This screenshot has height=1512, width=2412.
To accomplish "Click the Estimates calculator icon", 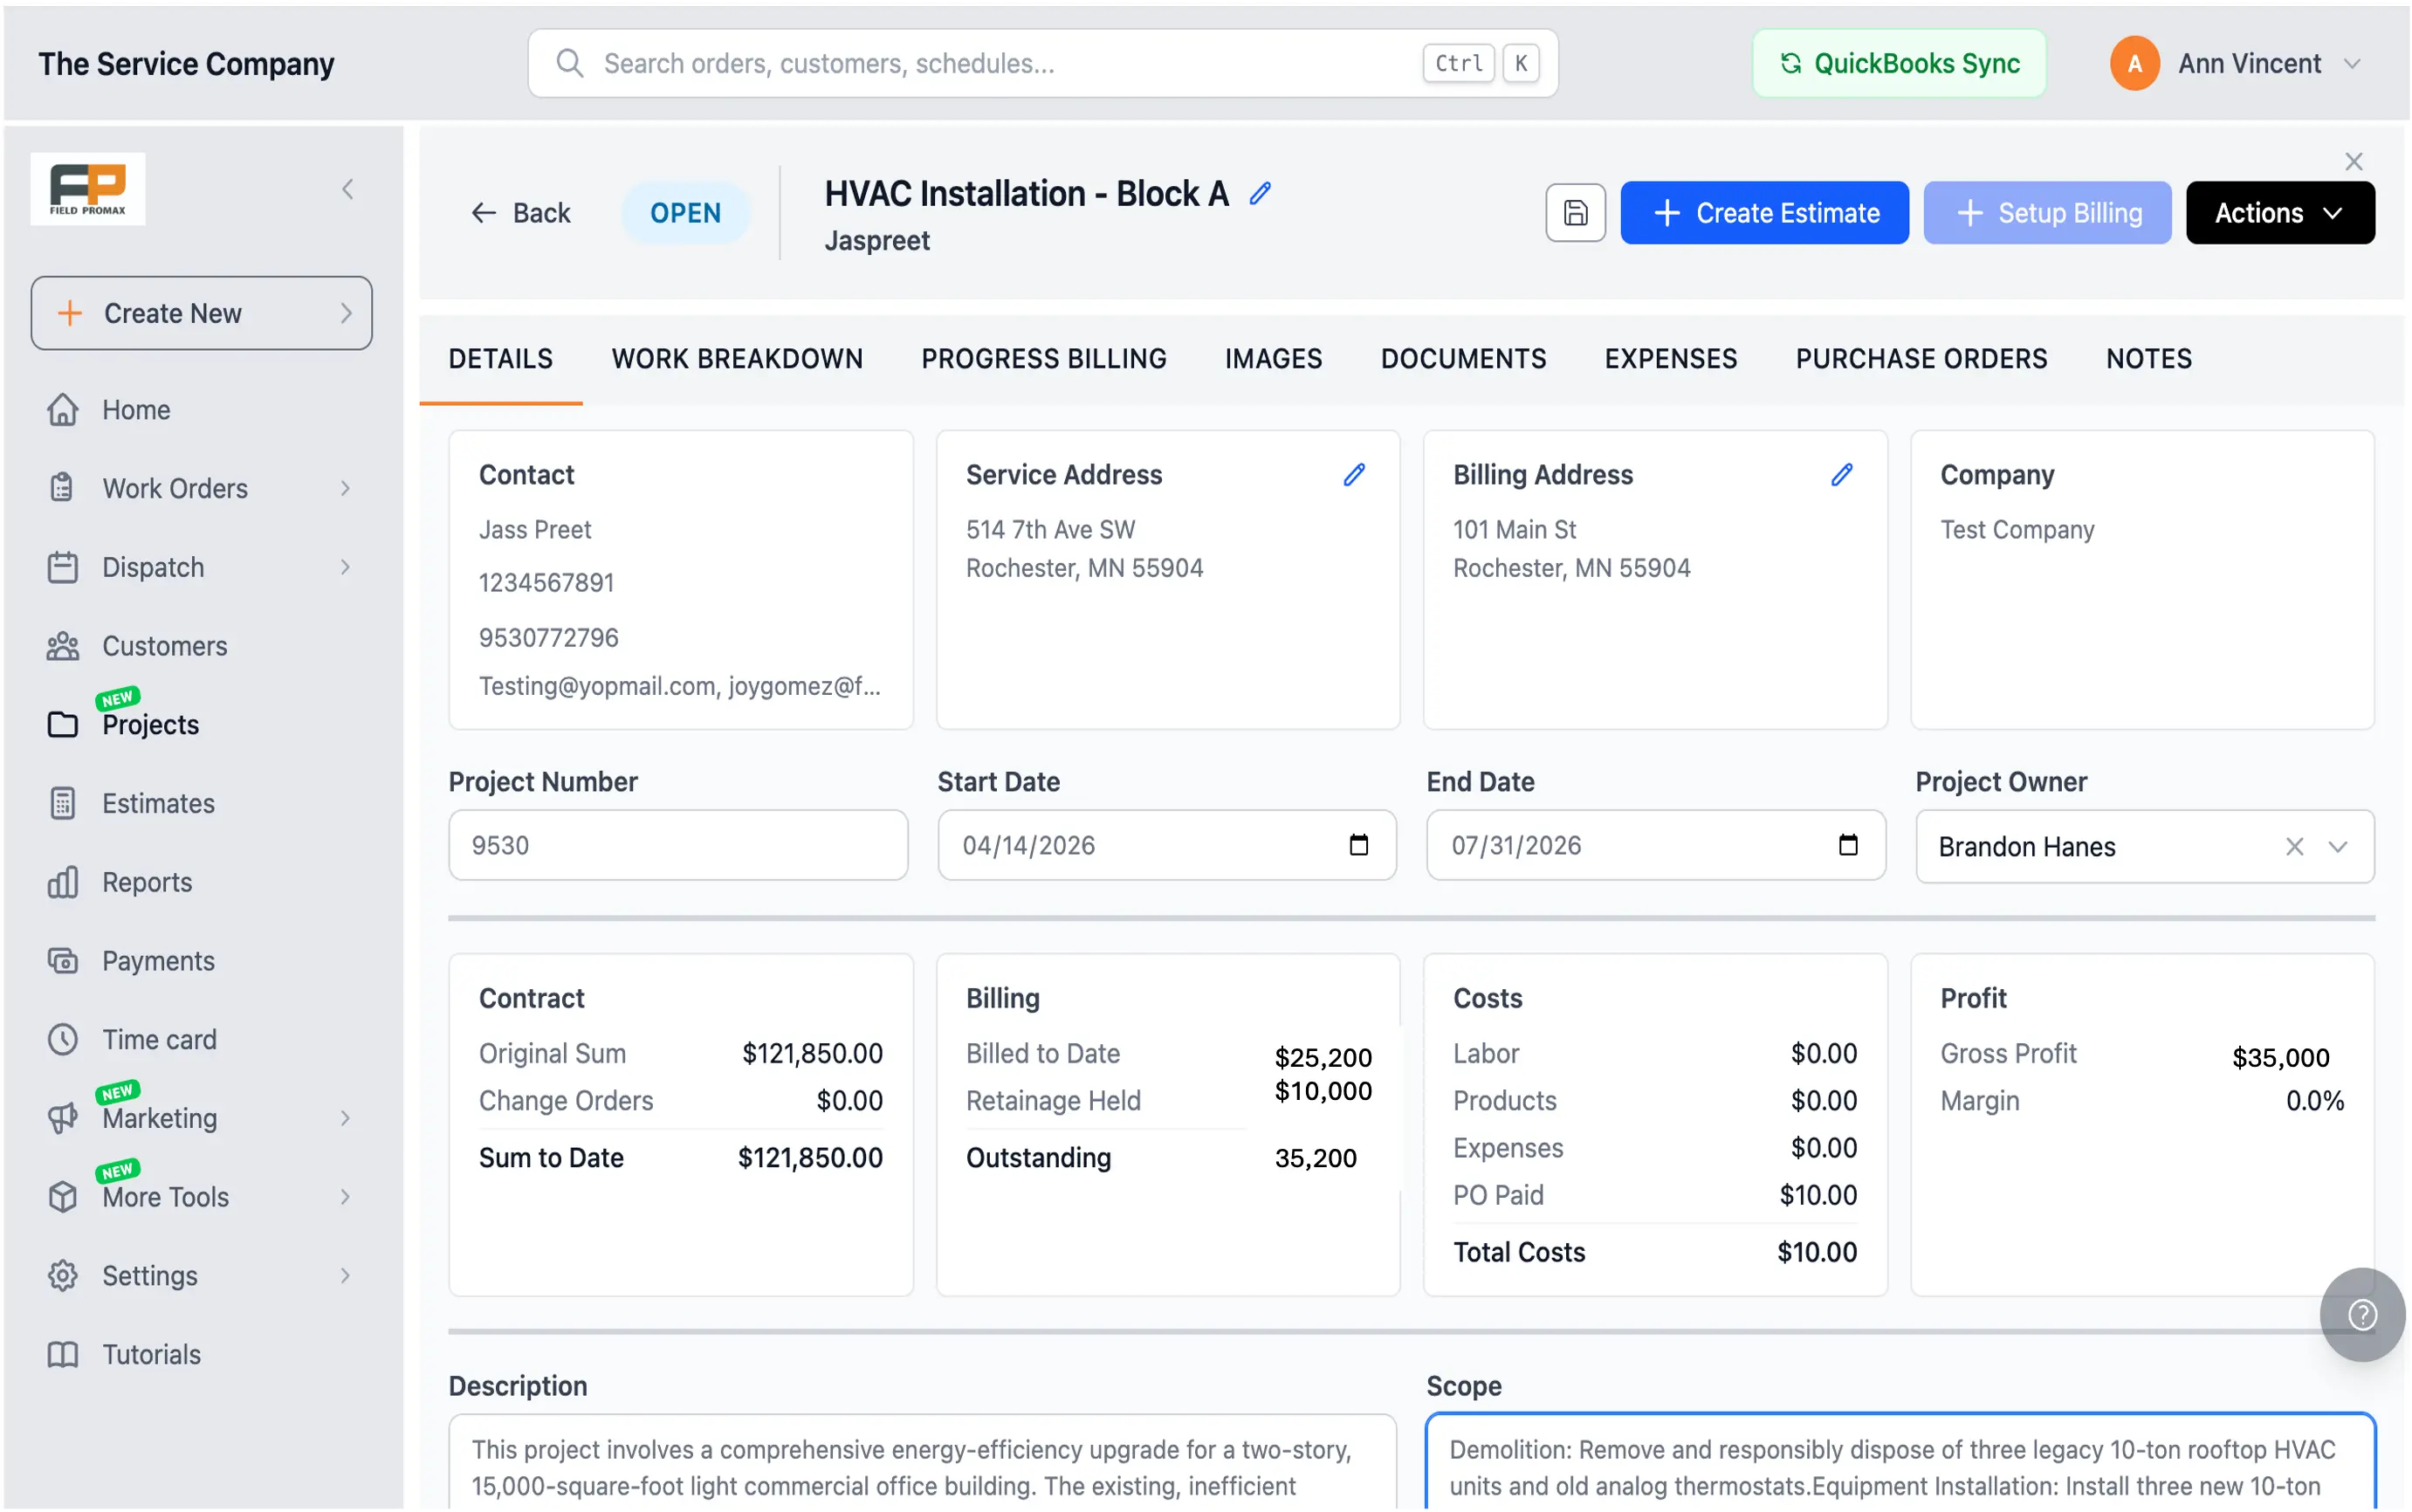I will coord(62,803).
